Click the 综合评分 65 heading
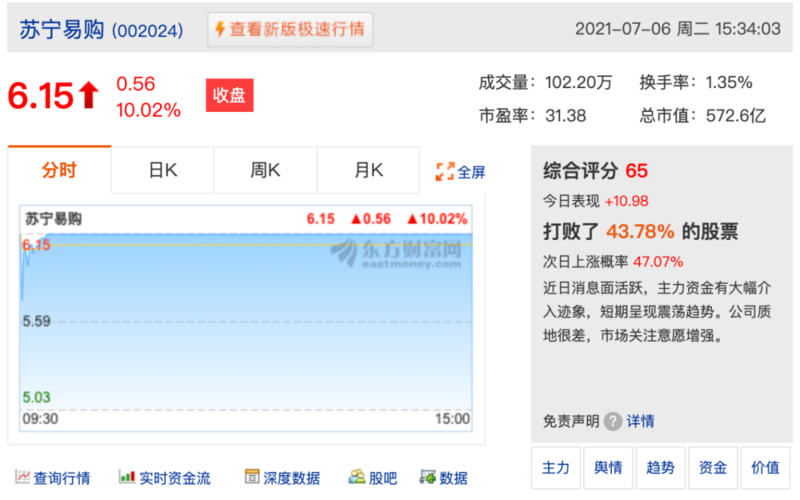 coord(595,171)
